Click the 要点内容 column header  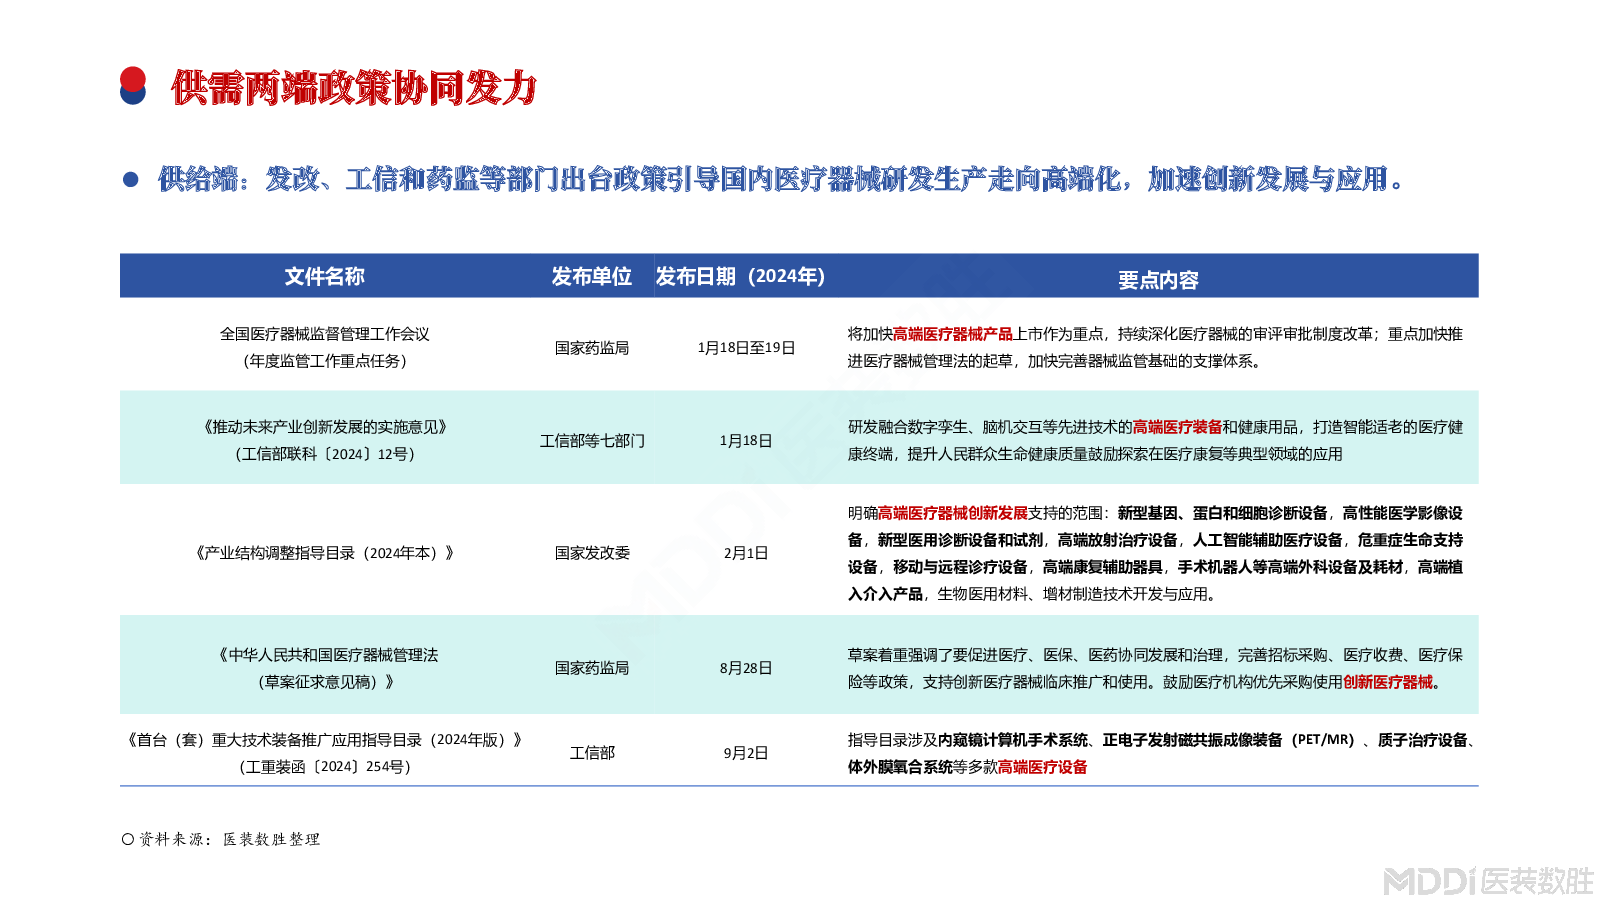pyautogui.click(x=1158, y=280)
